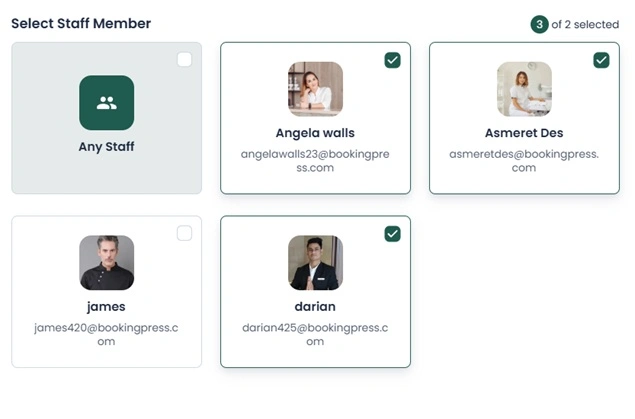The height and width of the screenshot is (419, 635).
Task: Deselect the darian checkbox
Action: 392,233
